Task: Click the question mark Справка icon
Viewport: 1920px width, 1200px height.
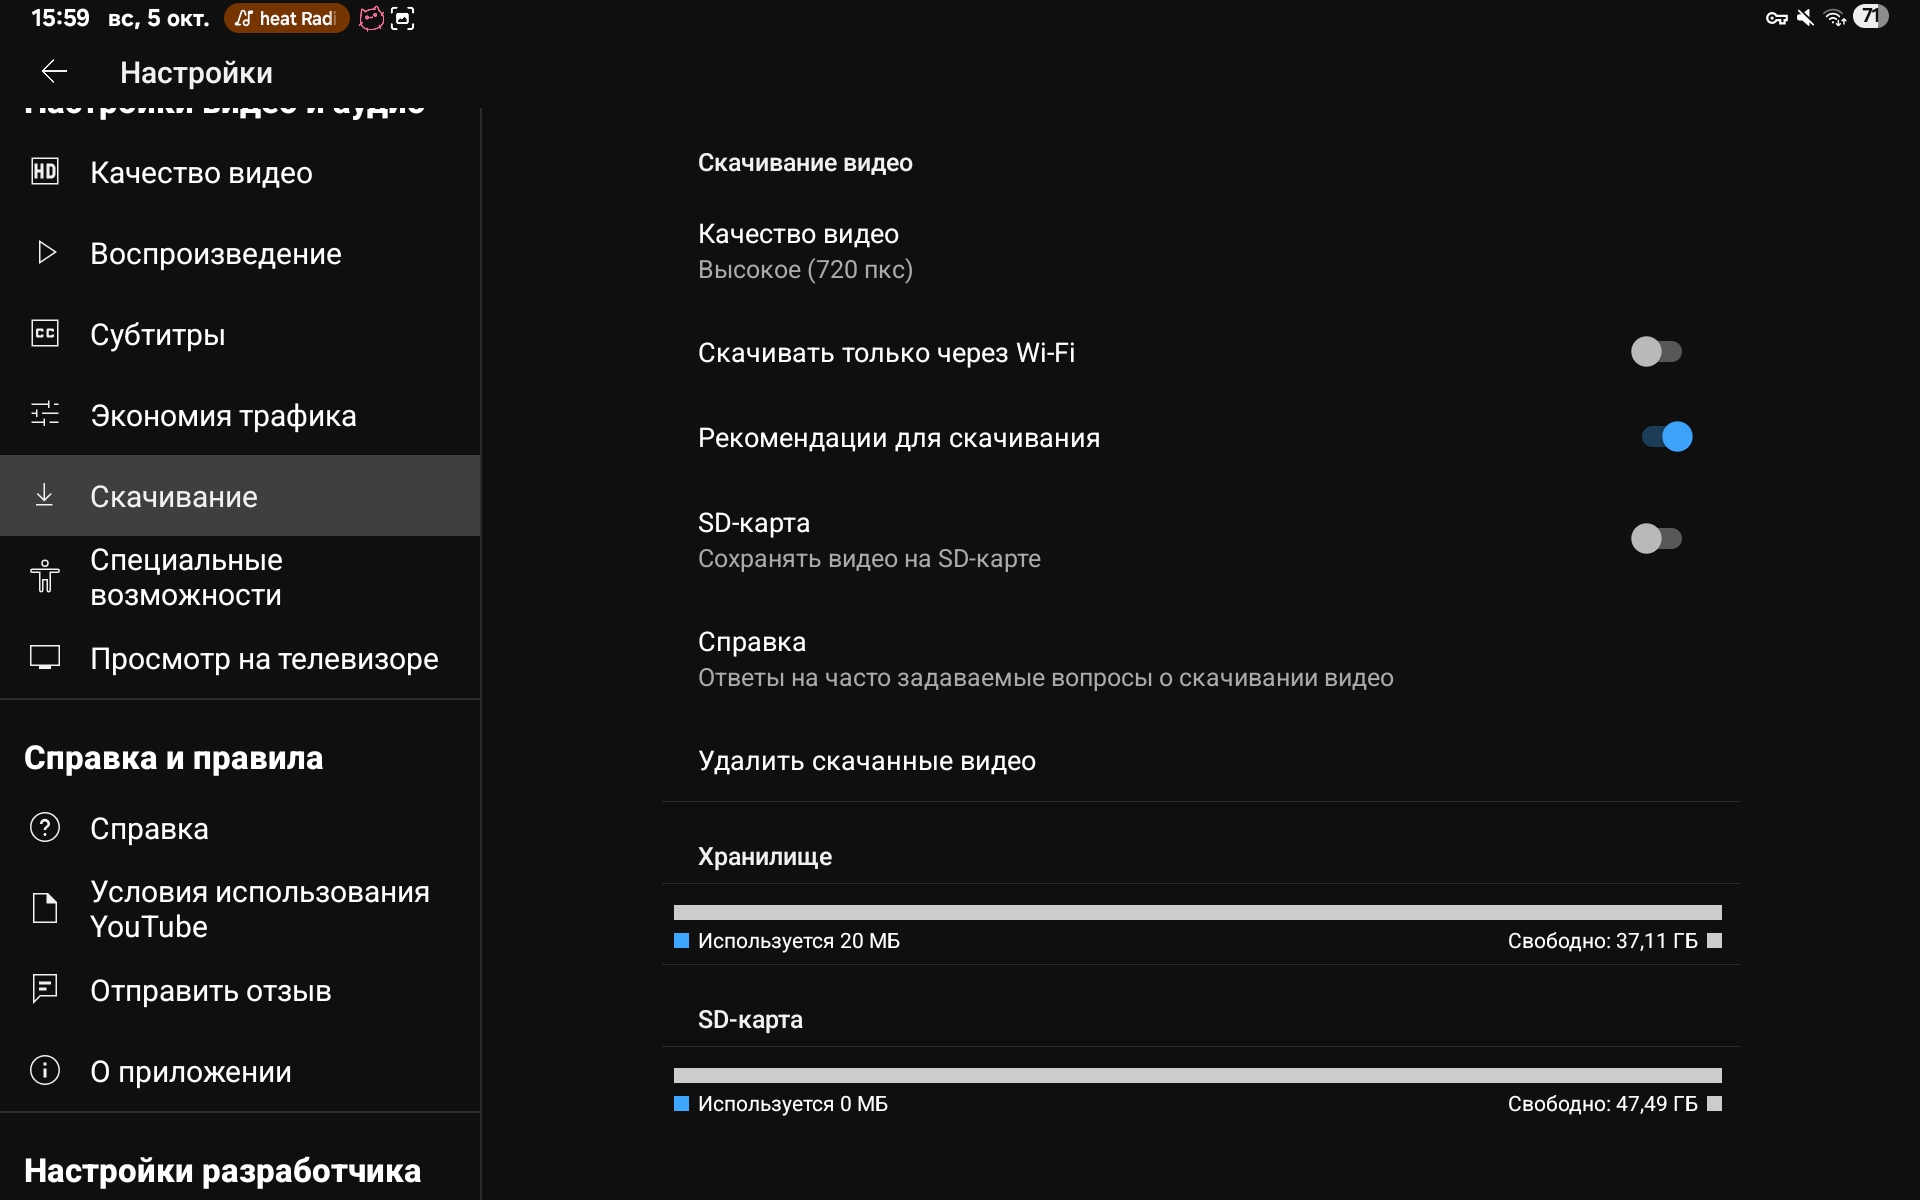Action: [45, 827]
